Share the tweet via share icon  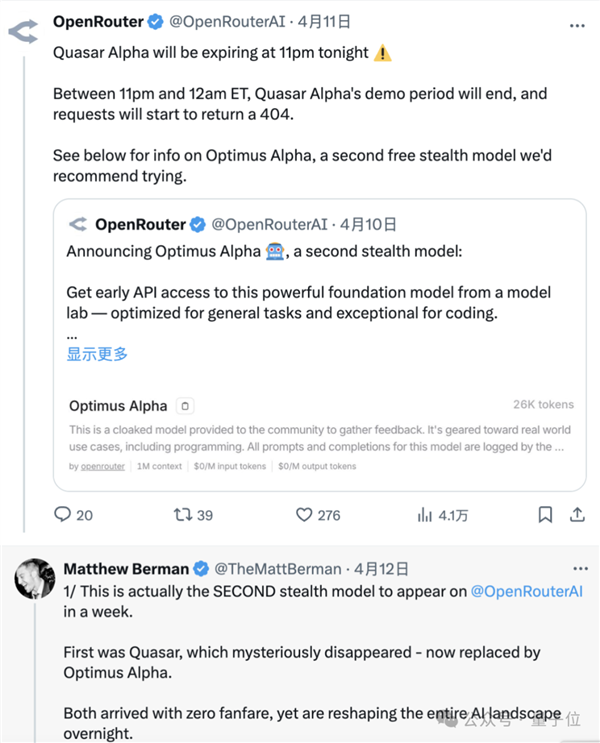(x=577, y=515)
